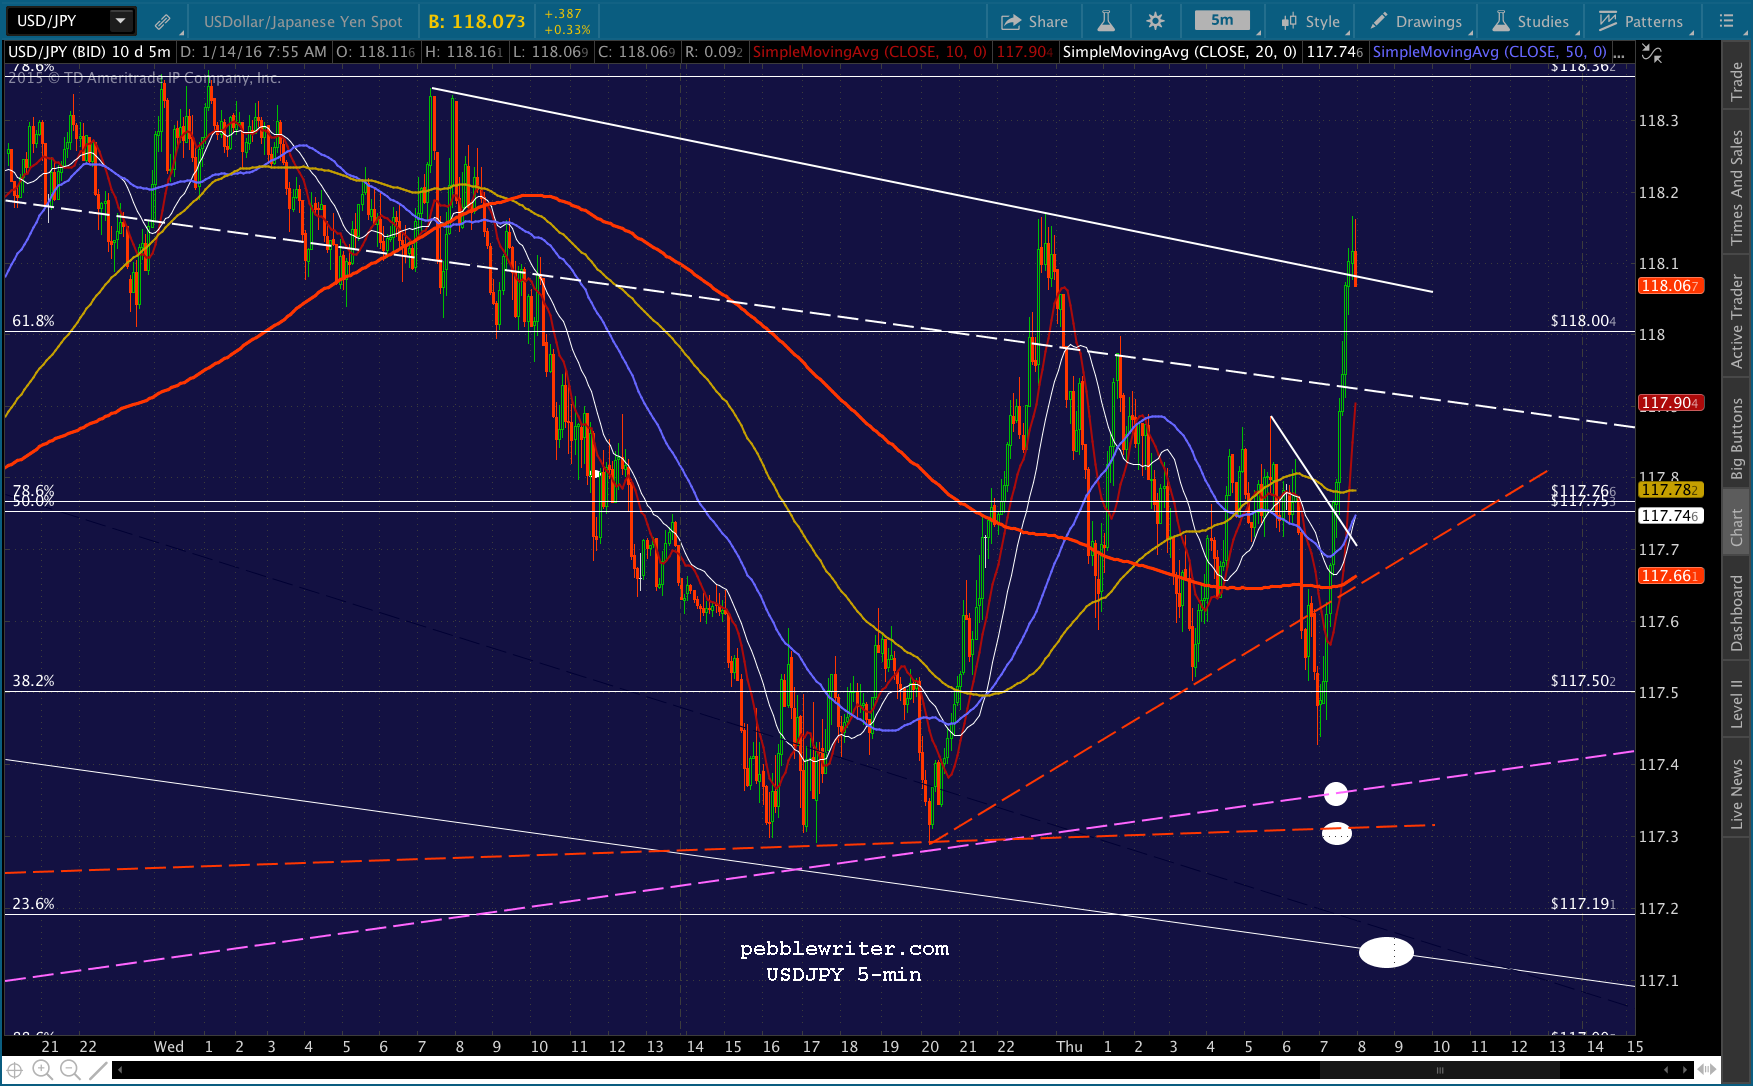1753x1086 pixels.
Task: Click the zoom in magnifier icon
Action: pos(42,1070)
